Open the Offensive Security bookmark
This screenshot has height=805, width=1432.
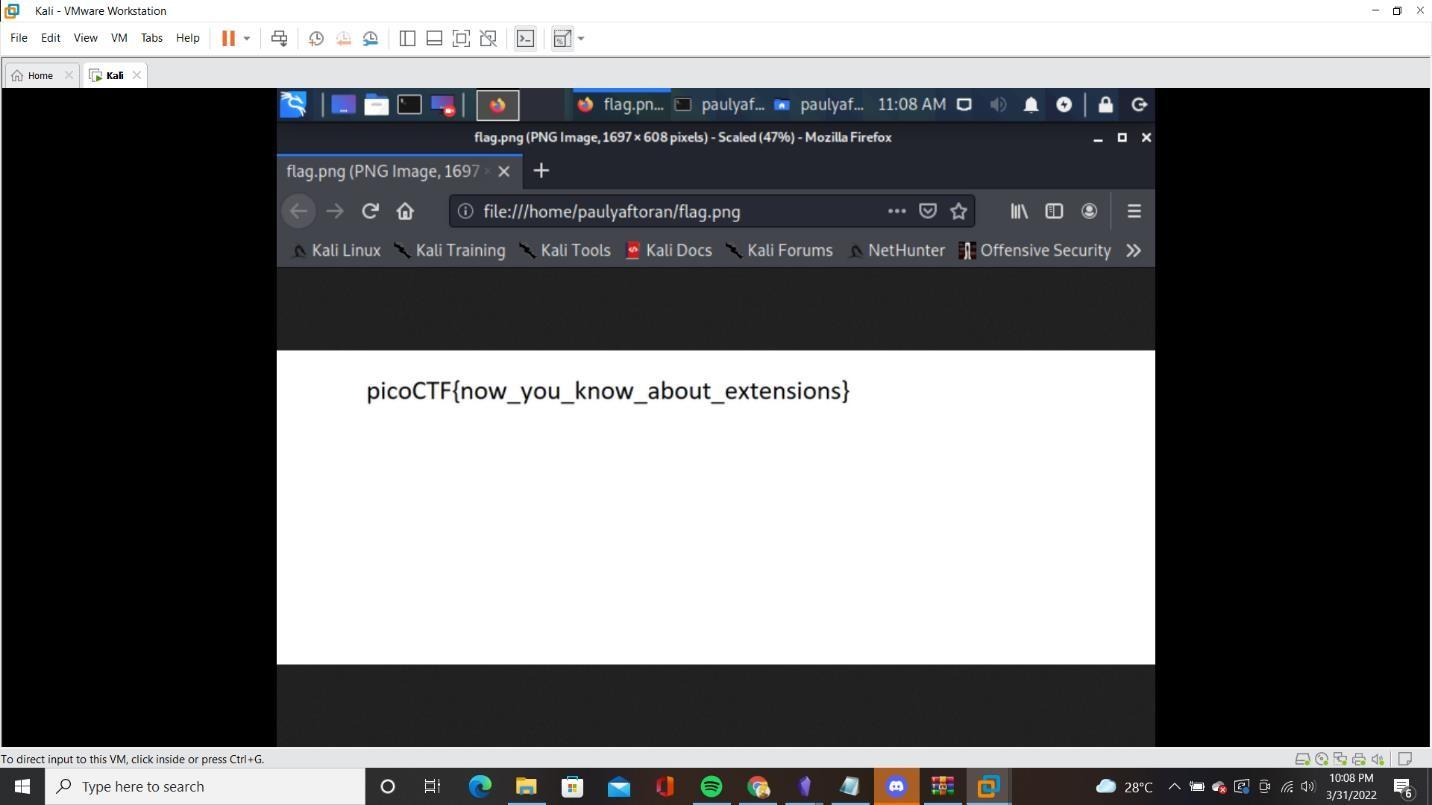[x=1035, y=251]
